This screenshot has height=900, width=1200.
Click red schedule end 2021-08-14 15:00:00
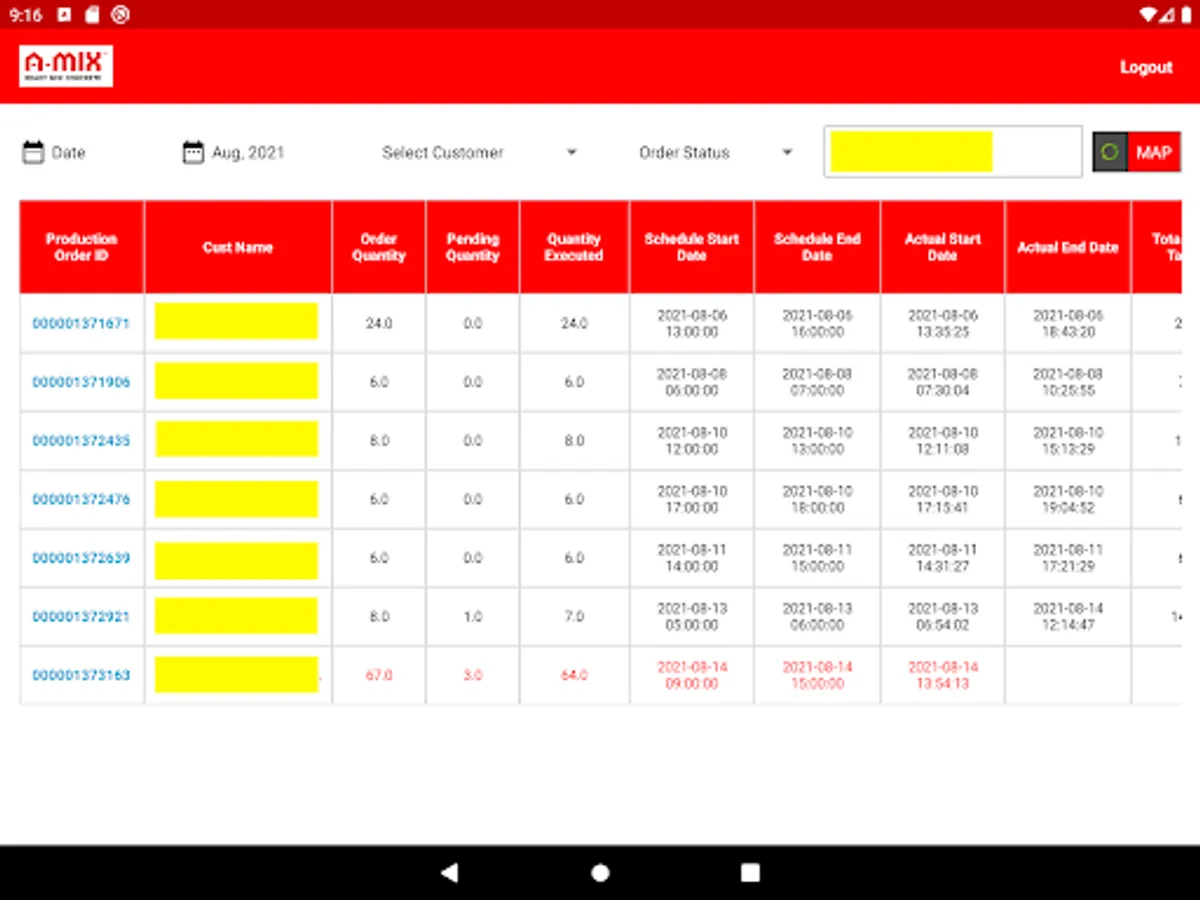click(817, 675)
